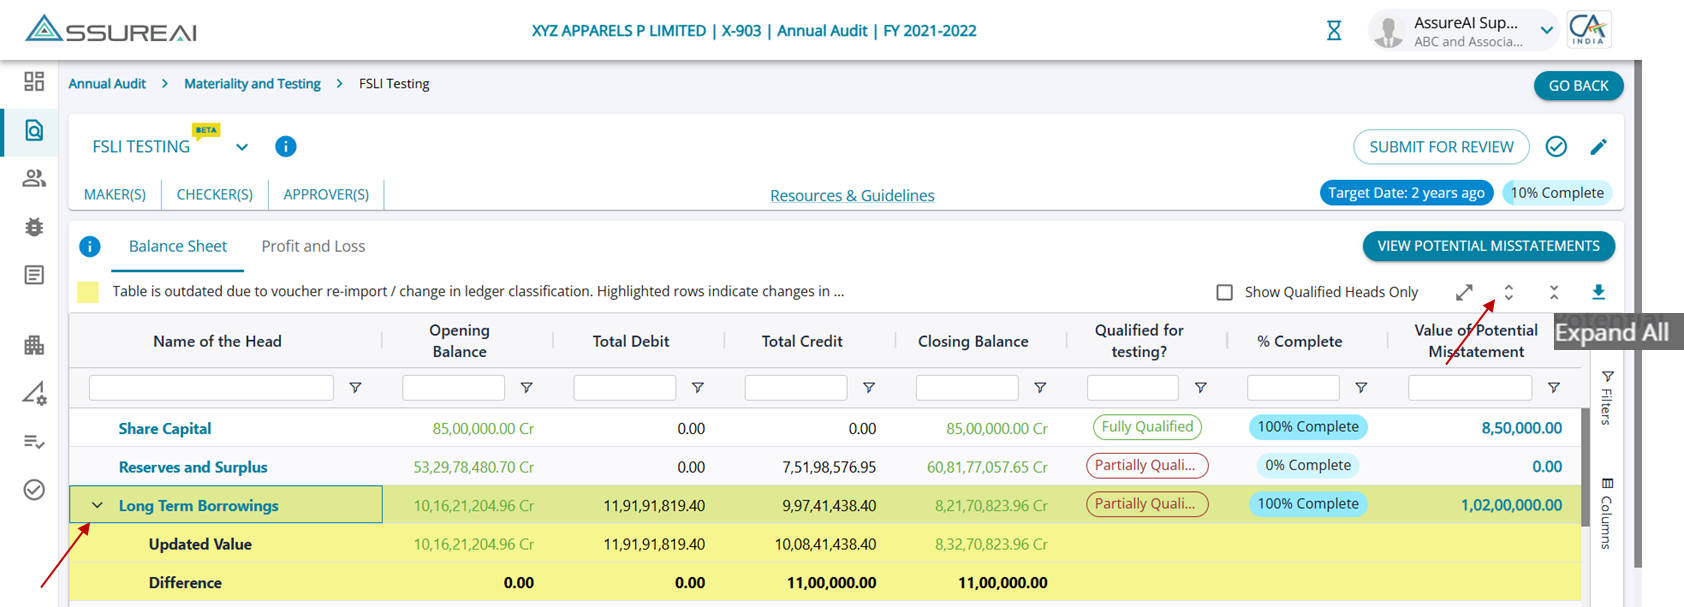Switch to the Profit and Loss tab
Image resolution: width=1684 pixels, height=607 pixels.
(x=313, y=246)
